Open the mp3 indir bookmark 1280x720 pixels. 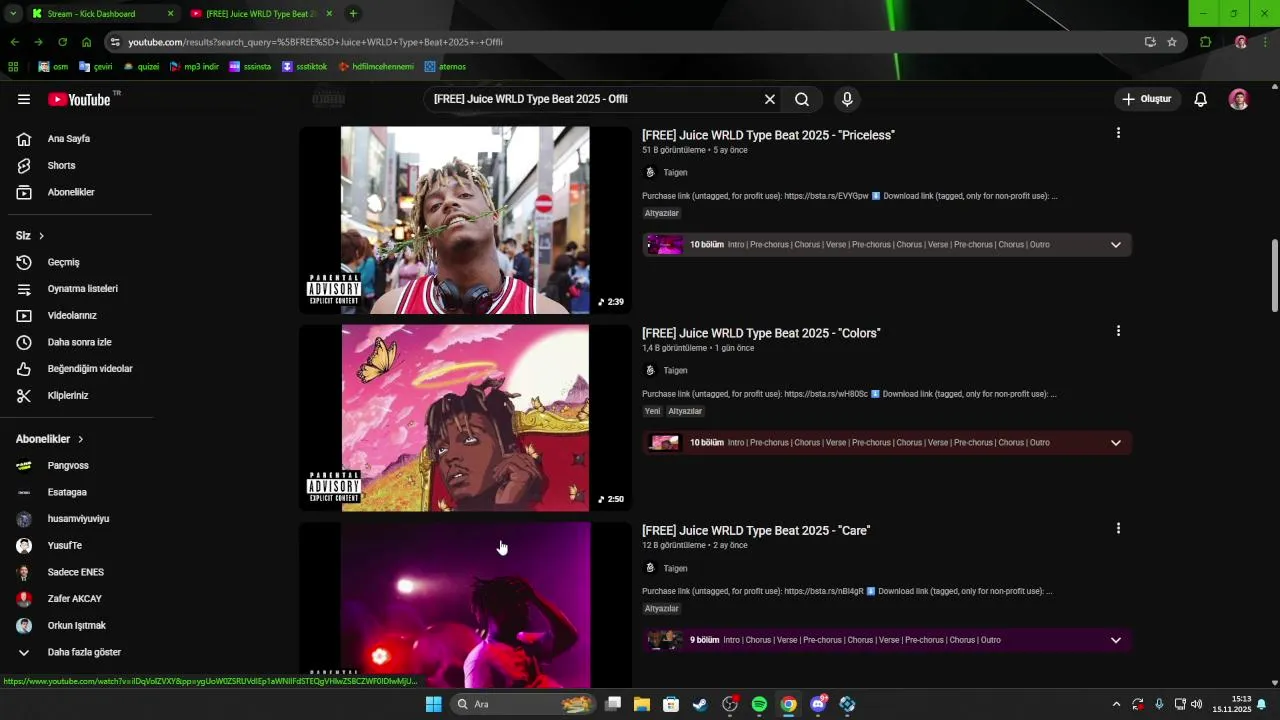(195, 67)
